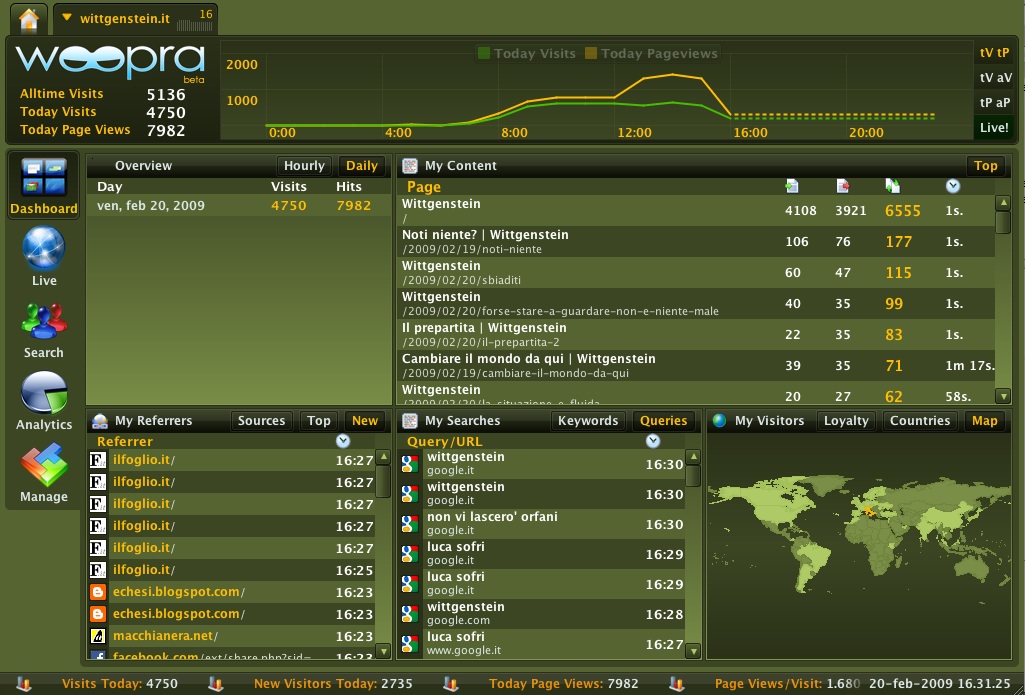This screenshot has width=1025, height=695.
Task: Click My Content scrollbar thumb
Action: point(1003,222)
